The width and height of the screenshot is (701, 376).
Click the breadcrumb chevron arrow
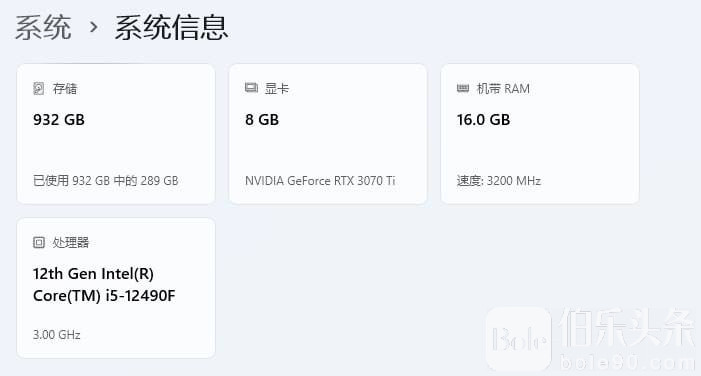coord(93,27)
